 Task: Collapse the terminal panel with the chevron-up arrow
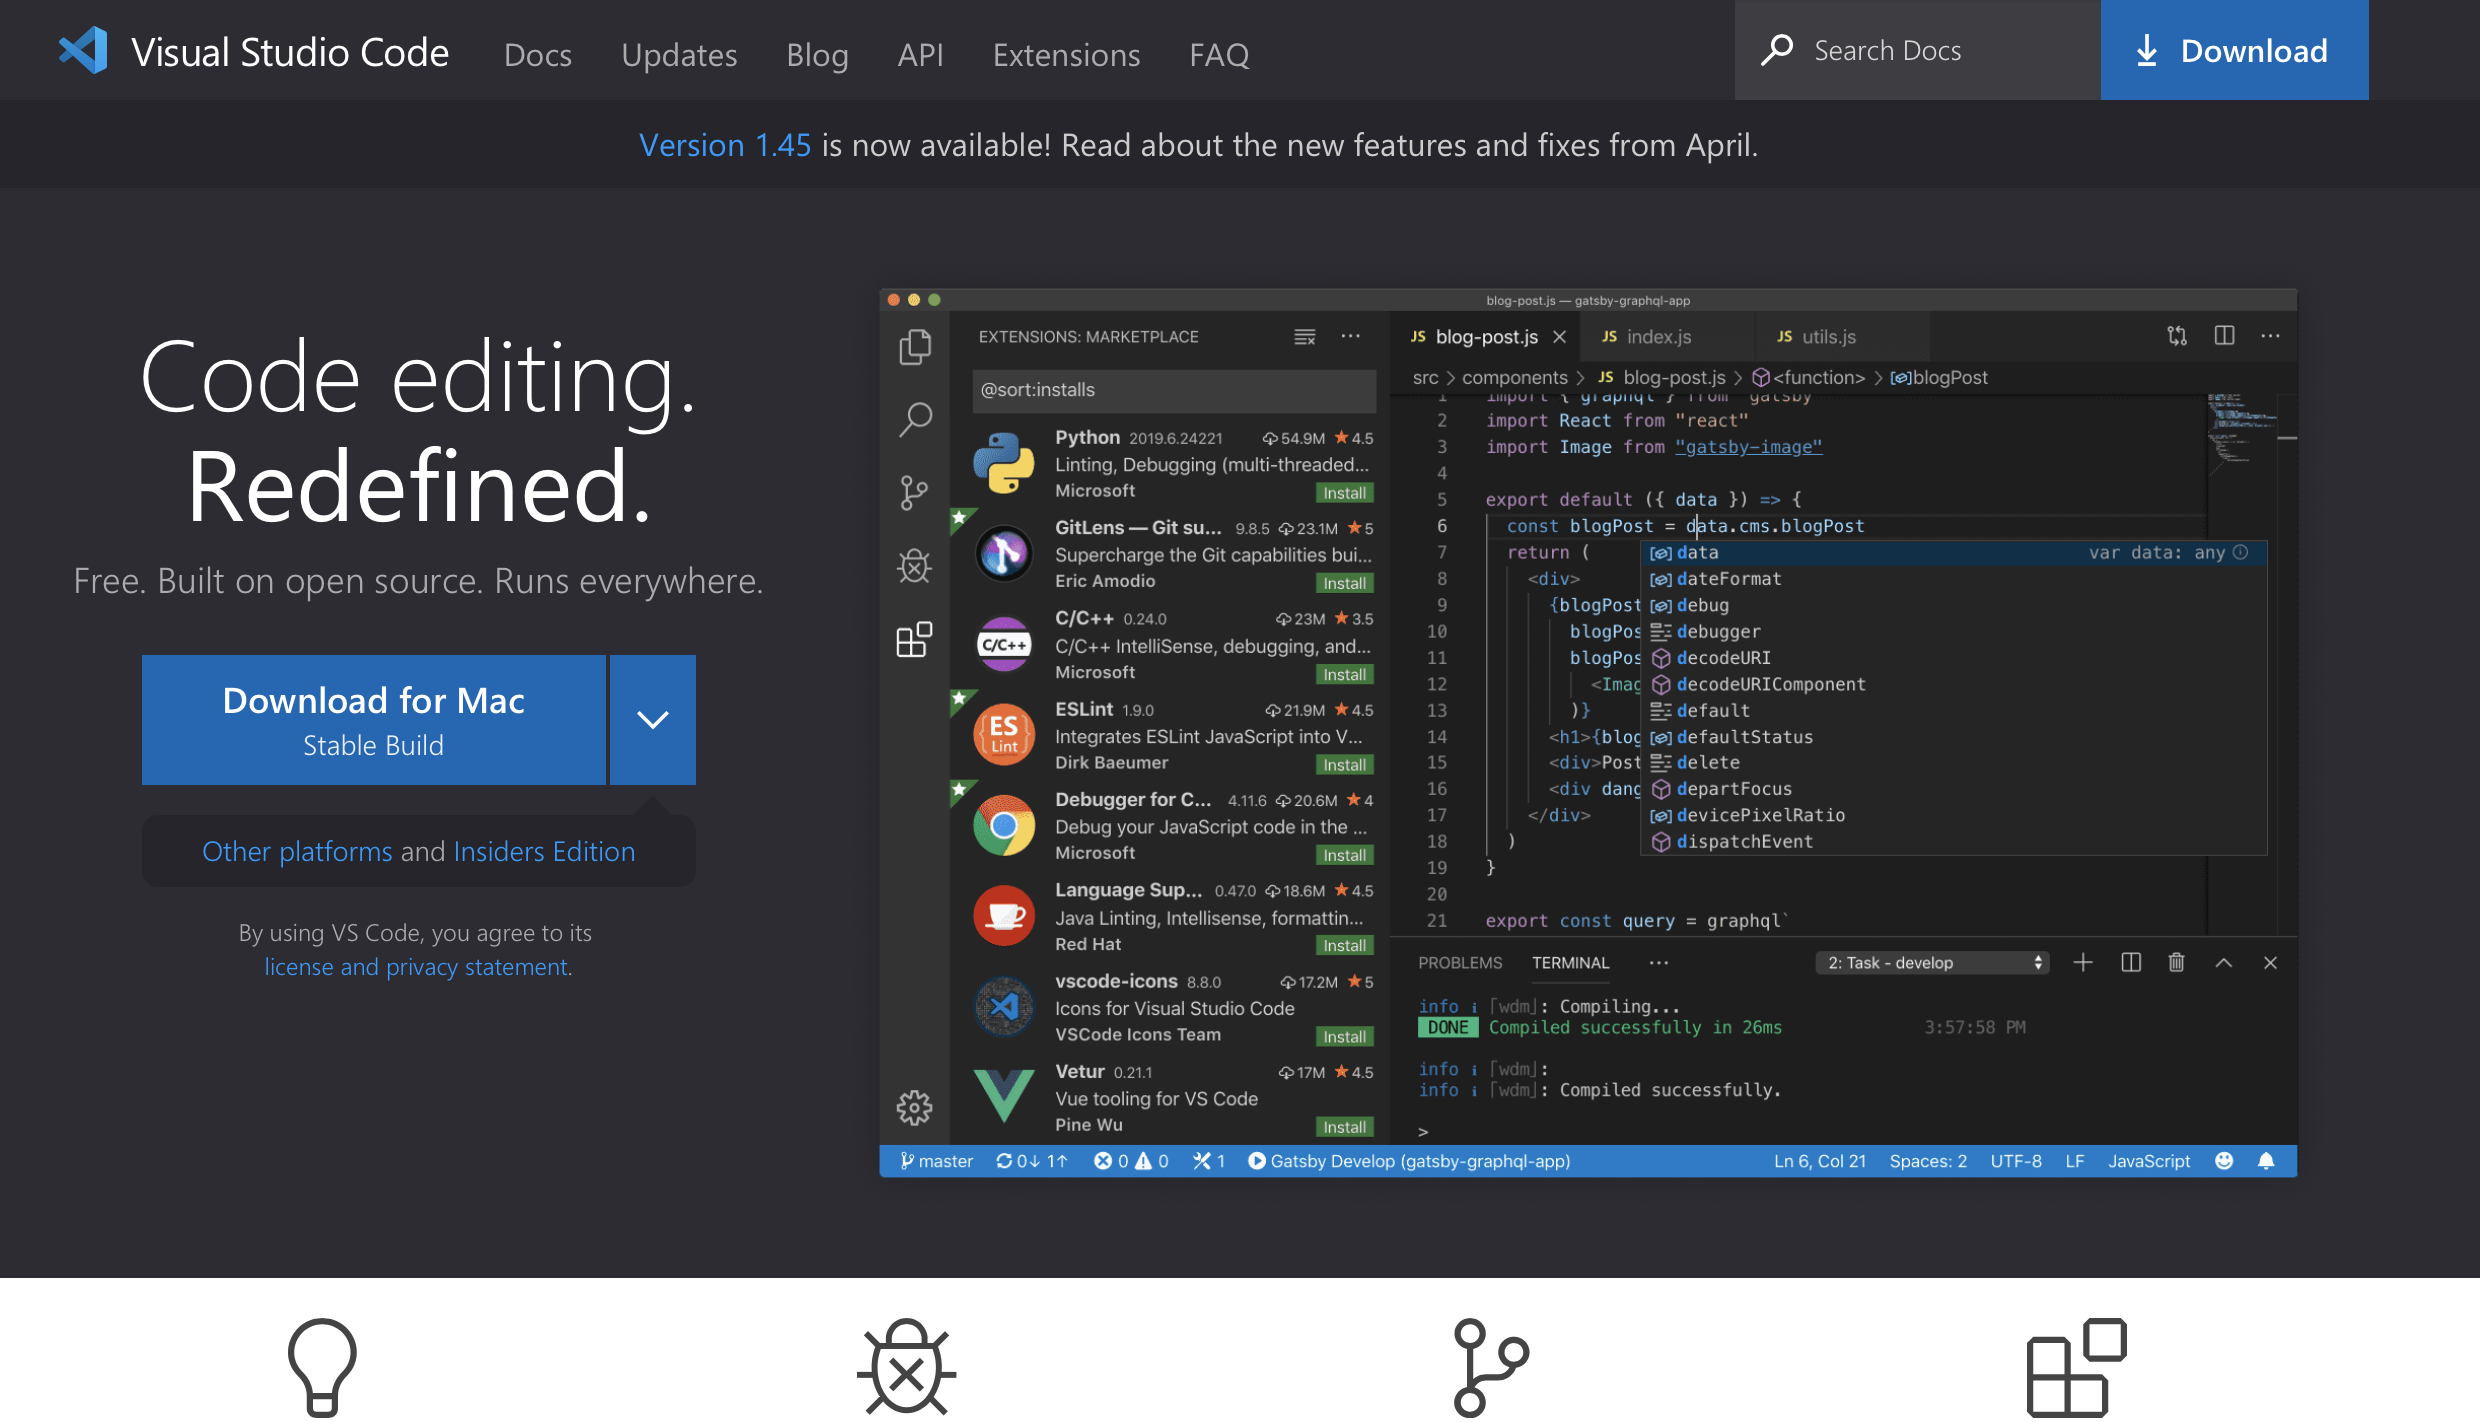(x=2223, y=962)
